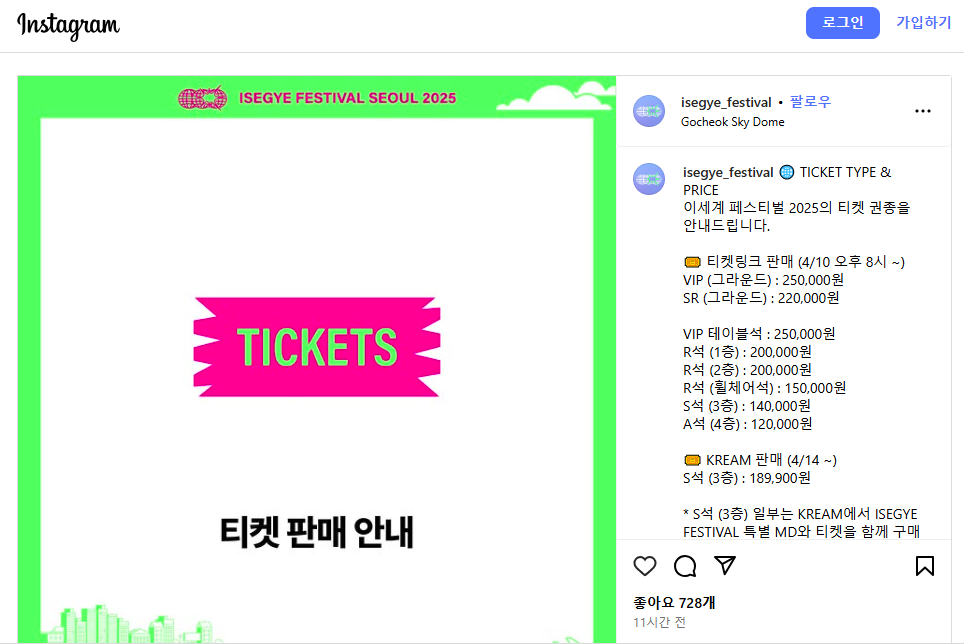Open the isegye_festival avatar beside the caption
The image size is (964, 644).
pos(649,179)
